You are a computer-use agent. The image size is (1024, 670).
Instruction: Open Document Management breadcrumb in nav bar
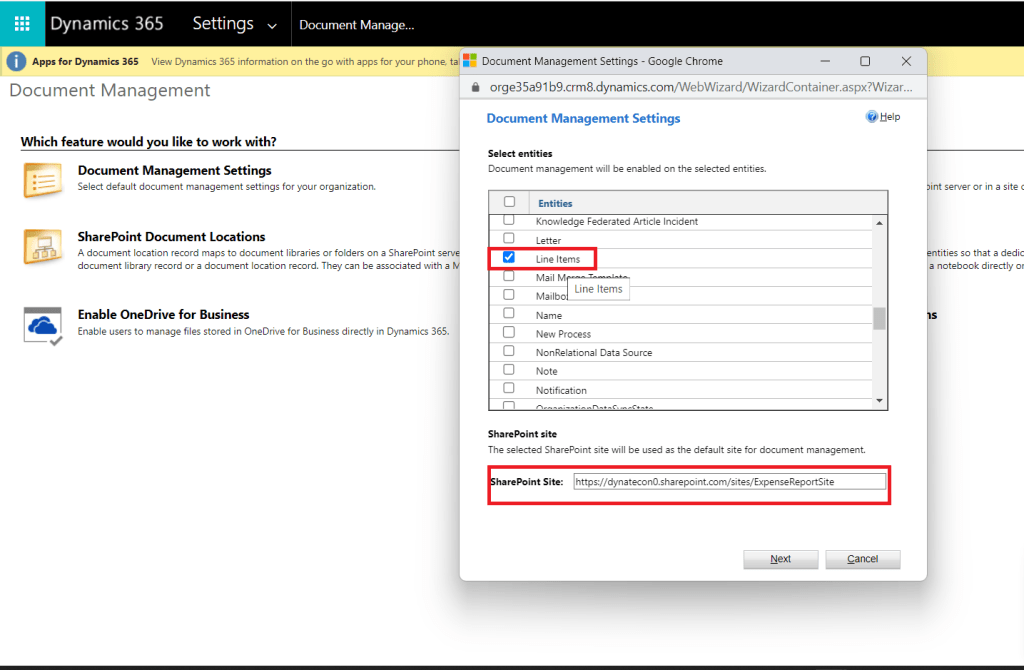[356, 25]
